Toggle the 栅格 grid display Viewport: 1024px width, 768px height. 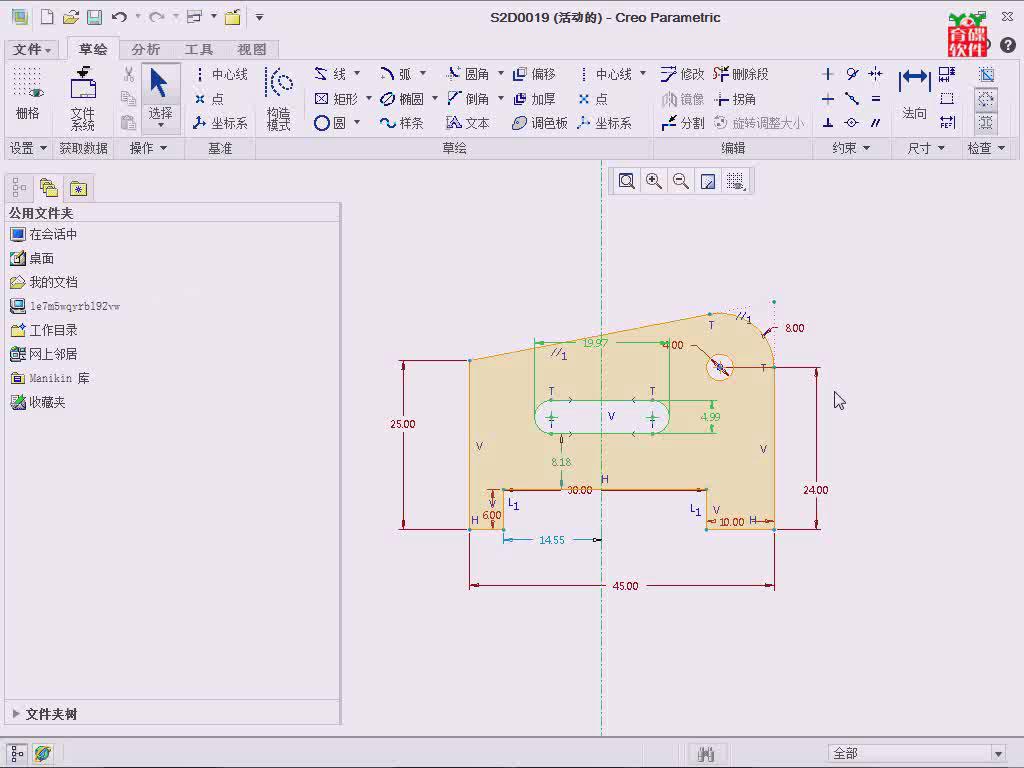point(27,95)
